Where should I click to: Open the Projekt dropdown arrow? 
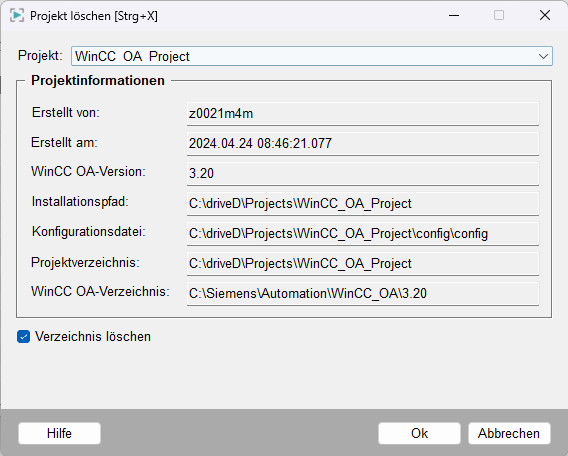[x=543, y=56]
